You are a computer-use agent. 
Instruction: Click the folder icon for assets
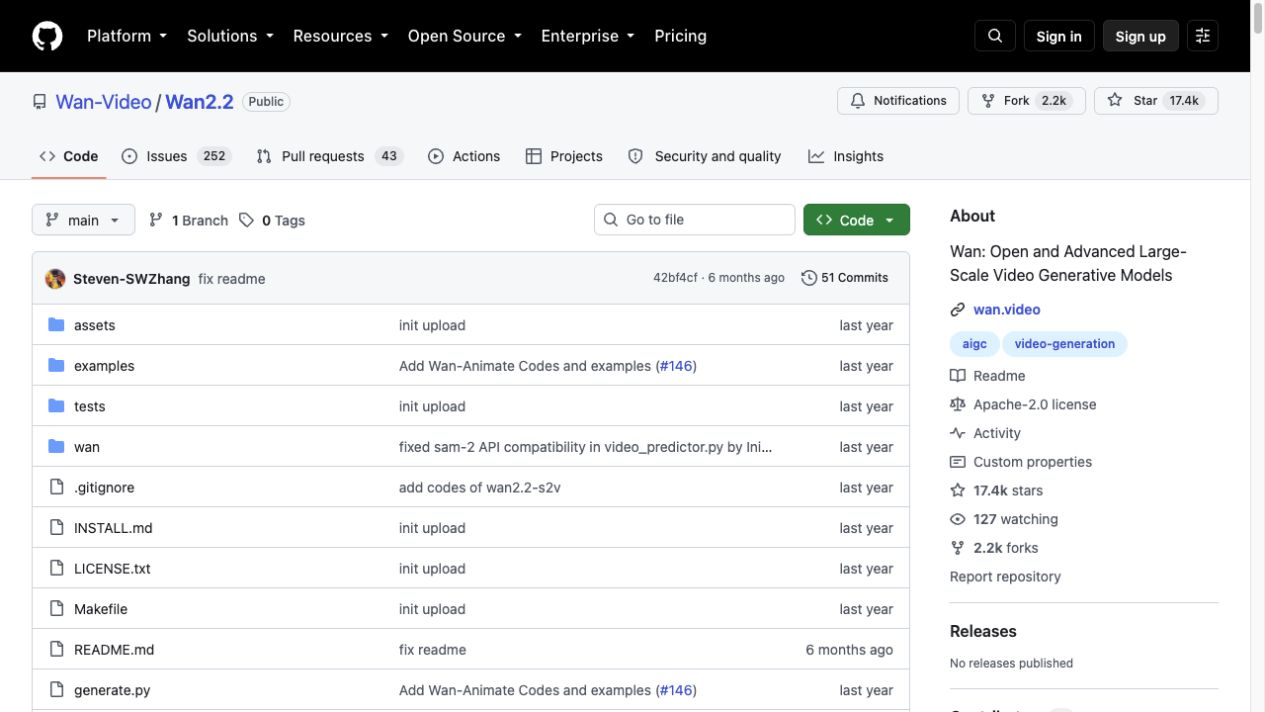tap(56, 325)
